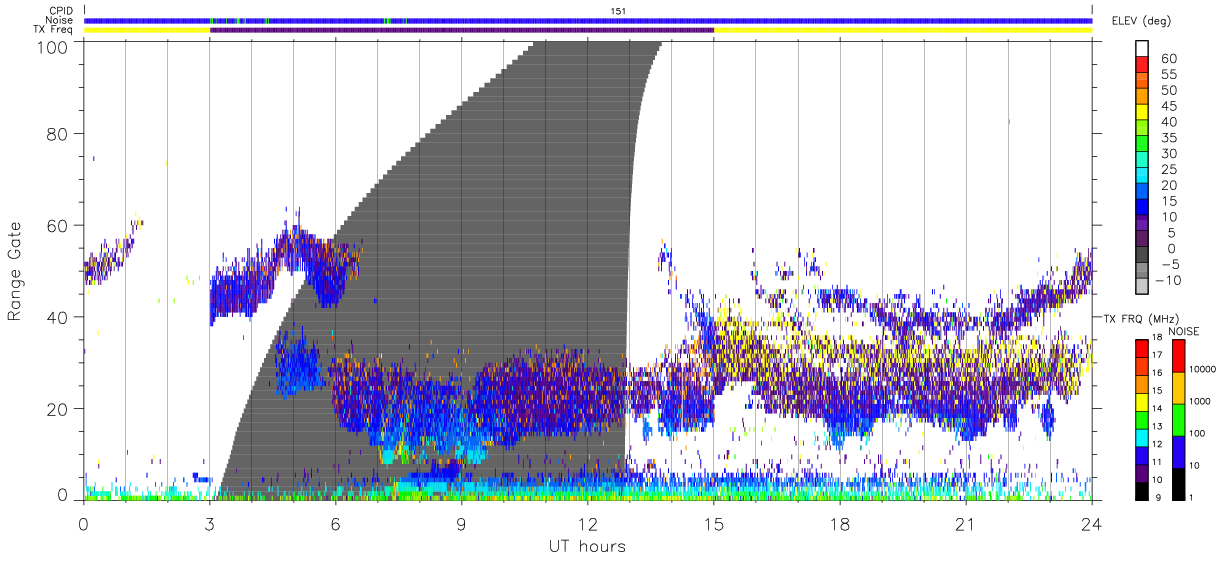Click the 'NOISE' legend title at lower right
This screenshot has width=1228, height=567.
(1186, 331)
